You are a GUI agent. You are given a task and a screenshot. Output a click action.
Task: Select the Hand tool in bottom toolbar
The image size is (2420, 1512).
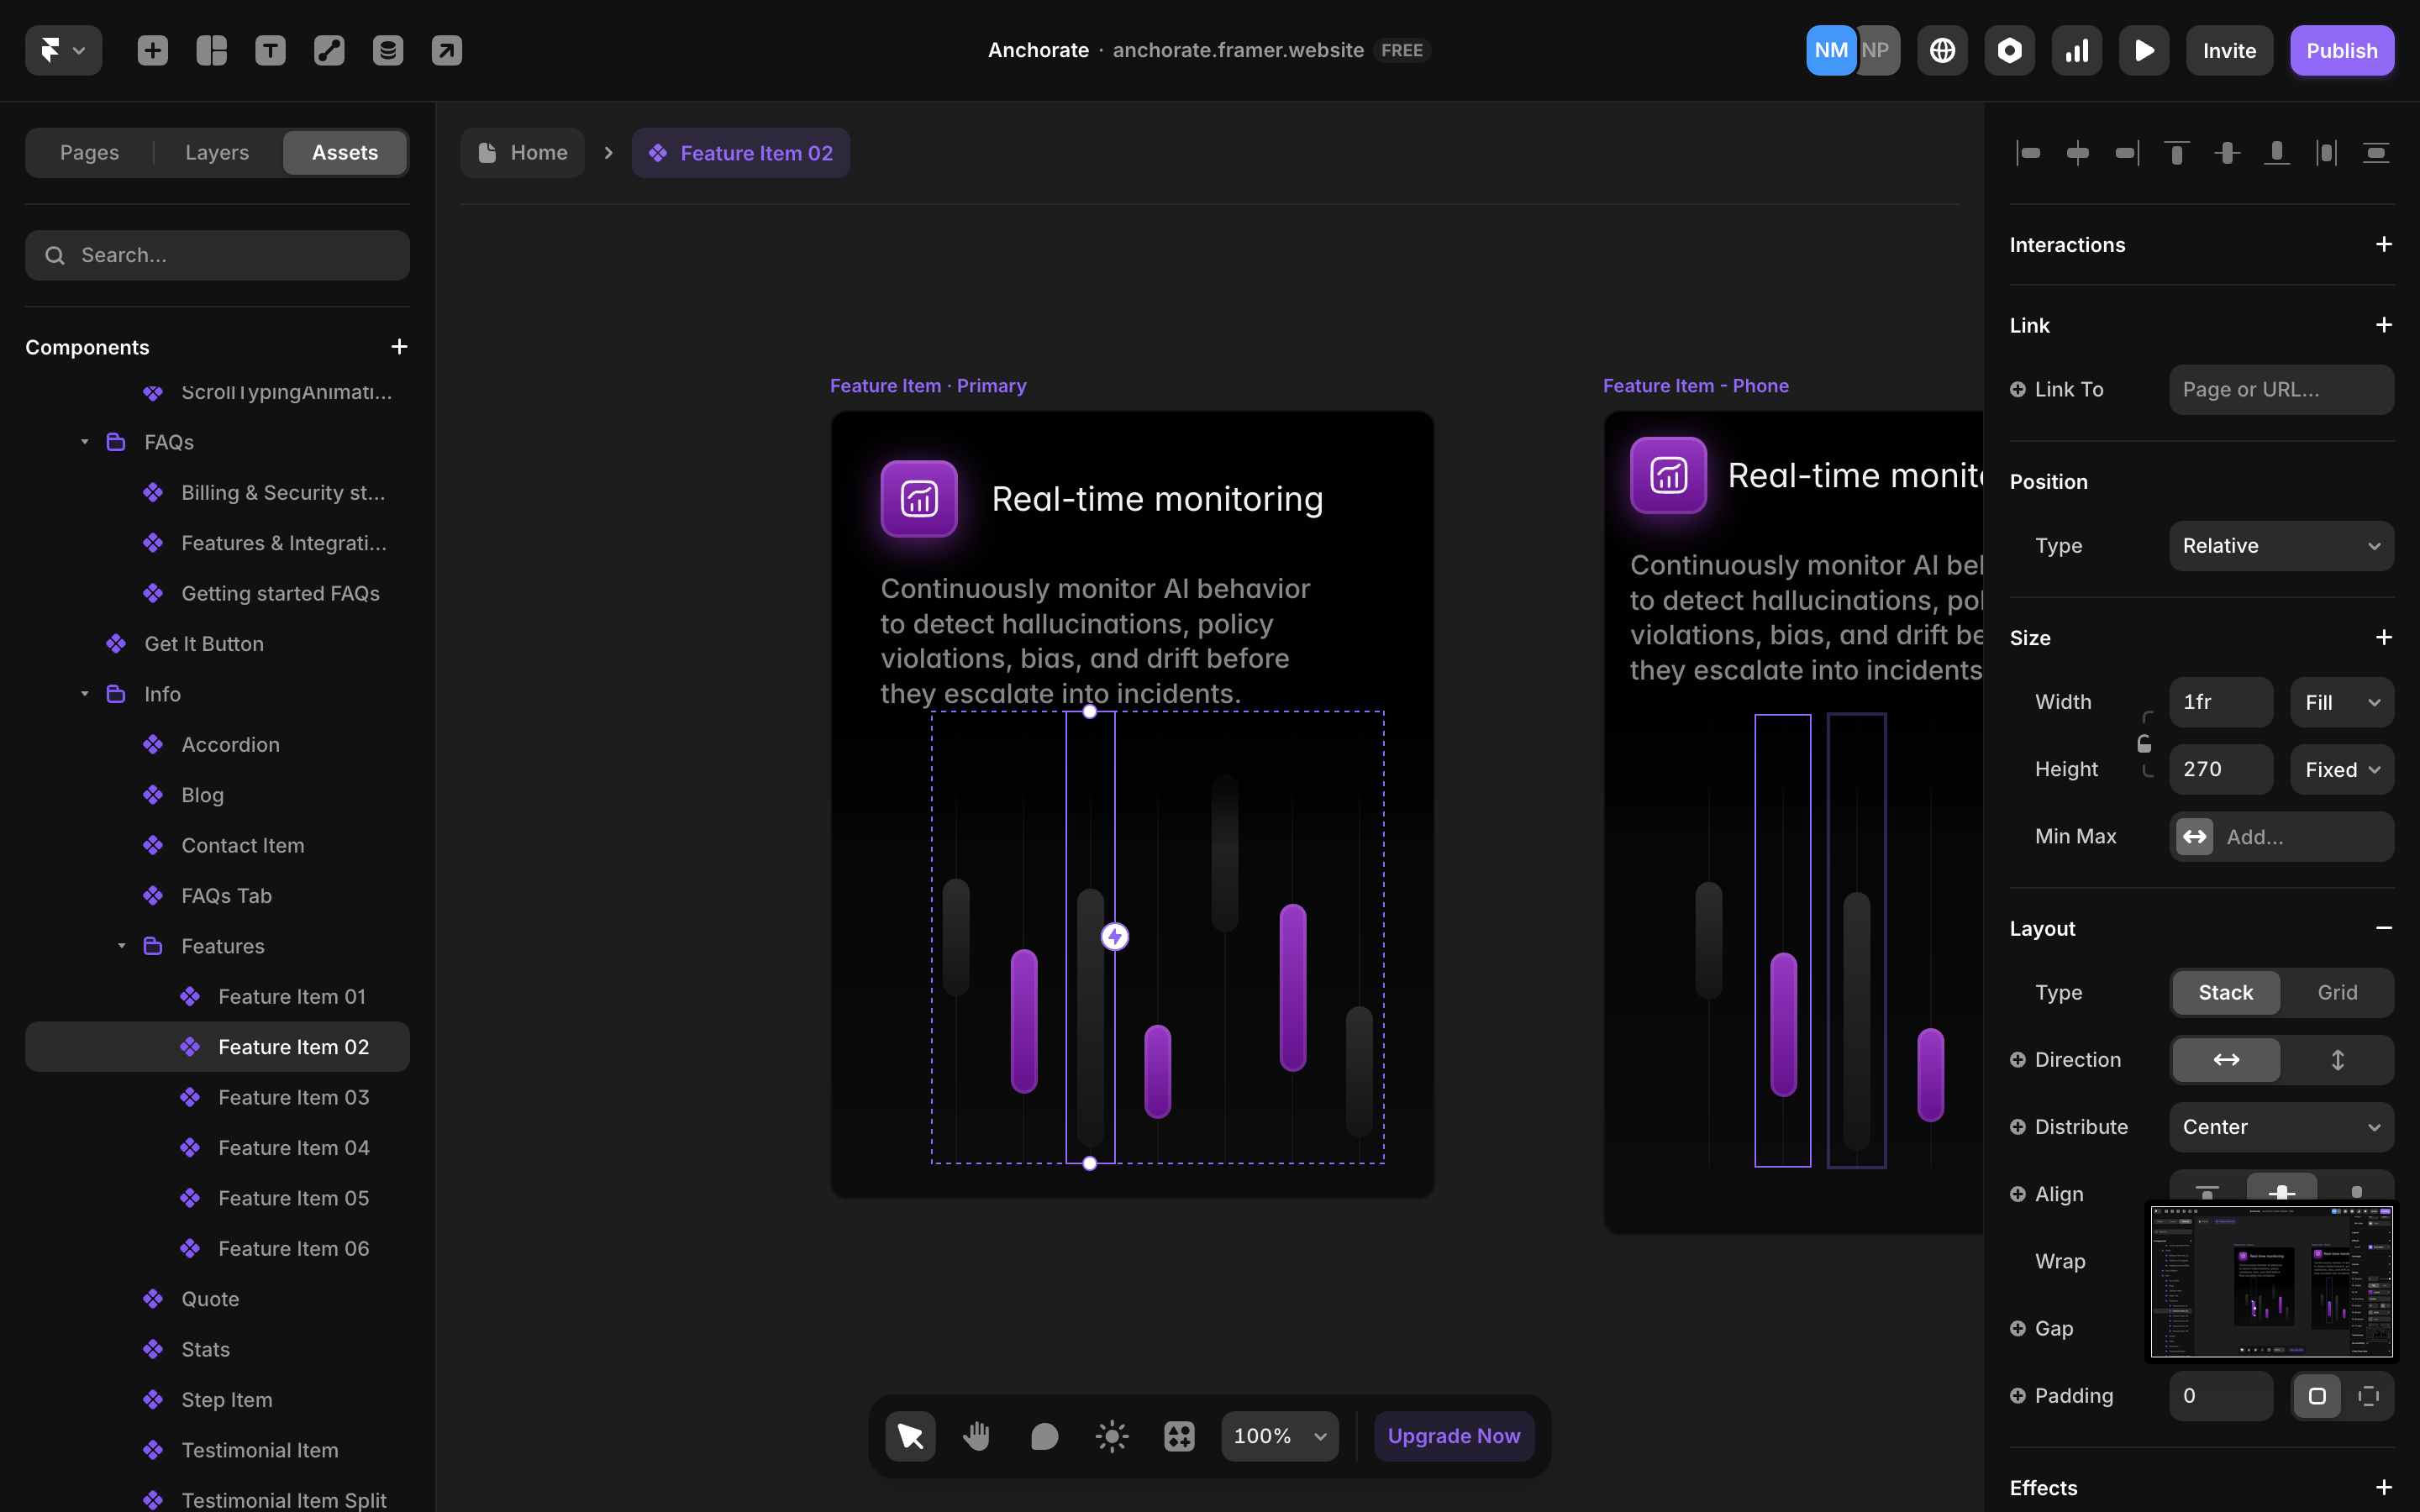tap(977, 1436)
